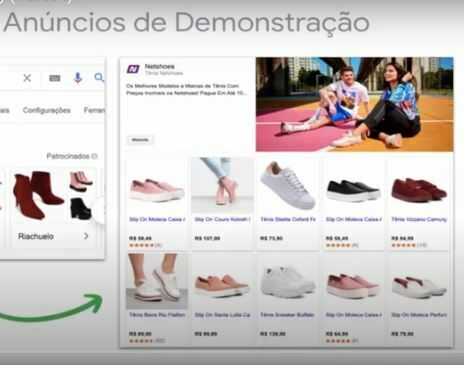The width and height of the screenshot is (464, 365).
Task: Click the Website button in the Netshoes ad
Action: 140,140
